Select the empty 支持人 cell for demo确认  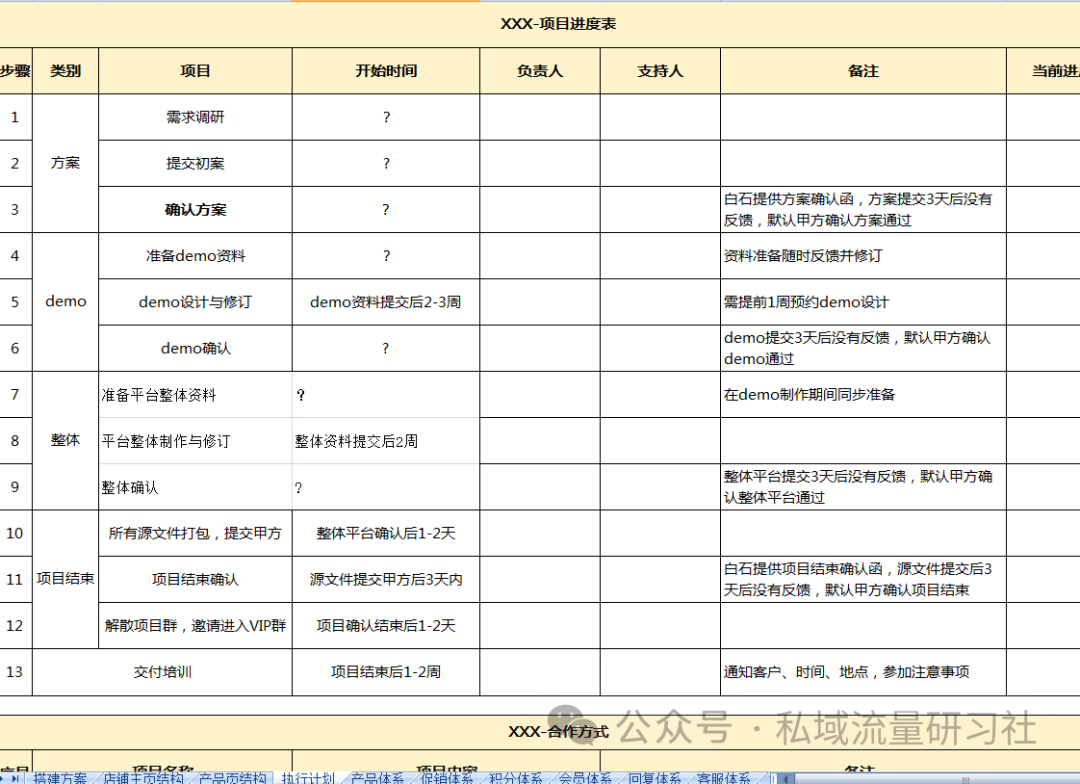(661, 349)
